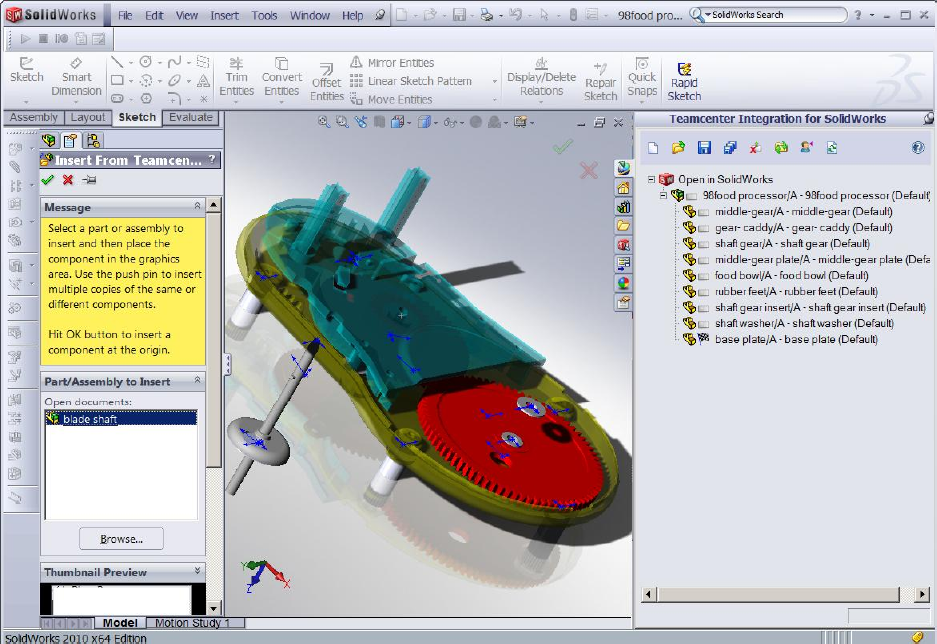The width and height of the screenshot is (937, 644).
Task: Collapse the 98food processor tree node
Action: (663, 196)
